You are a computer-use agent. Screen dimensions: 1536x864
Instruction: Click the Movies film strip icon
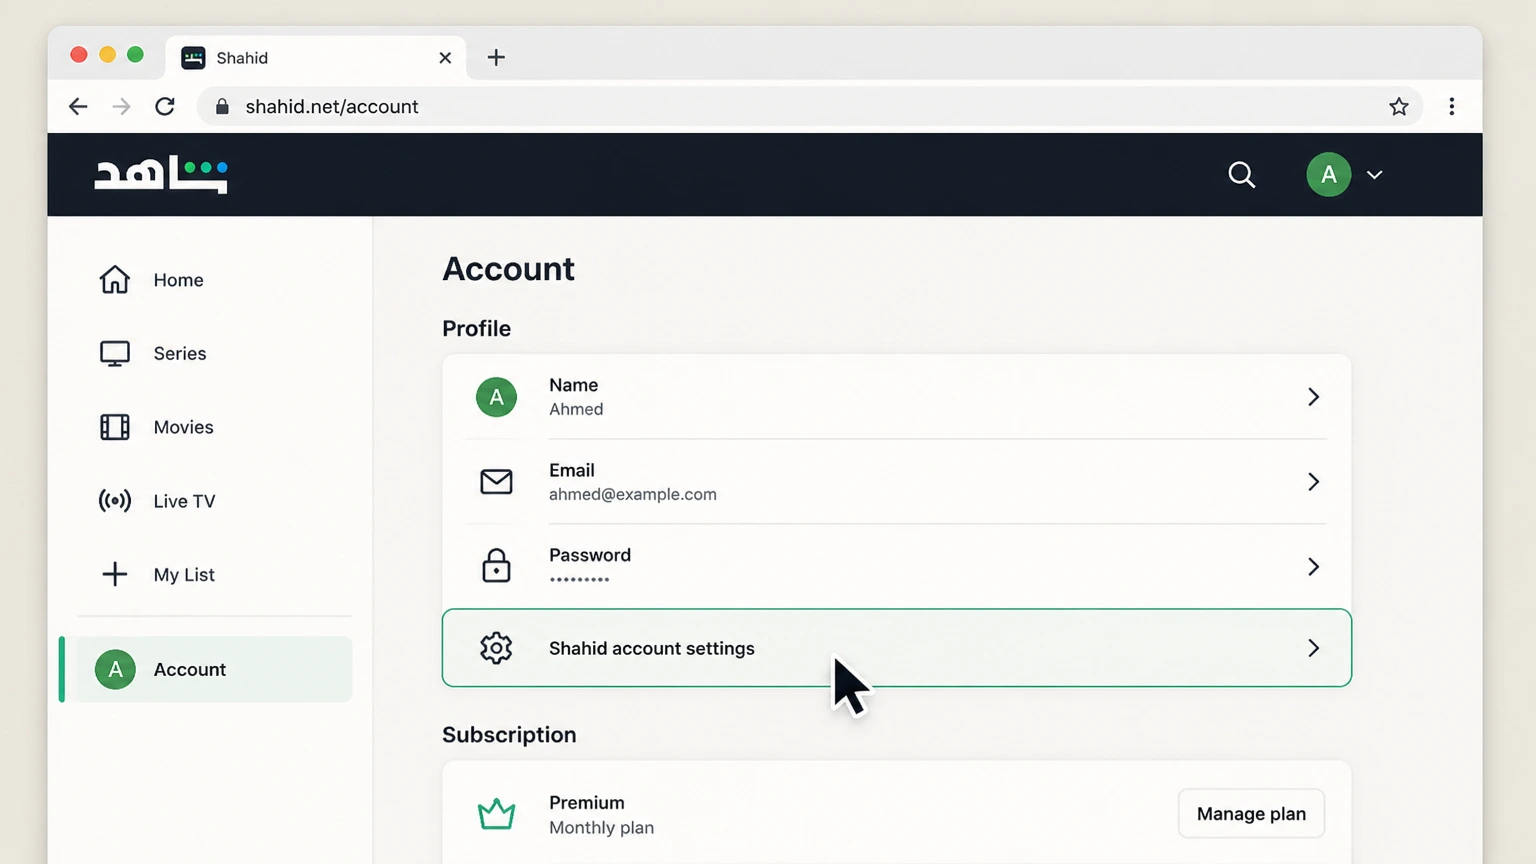coord(115,427)
